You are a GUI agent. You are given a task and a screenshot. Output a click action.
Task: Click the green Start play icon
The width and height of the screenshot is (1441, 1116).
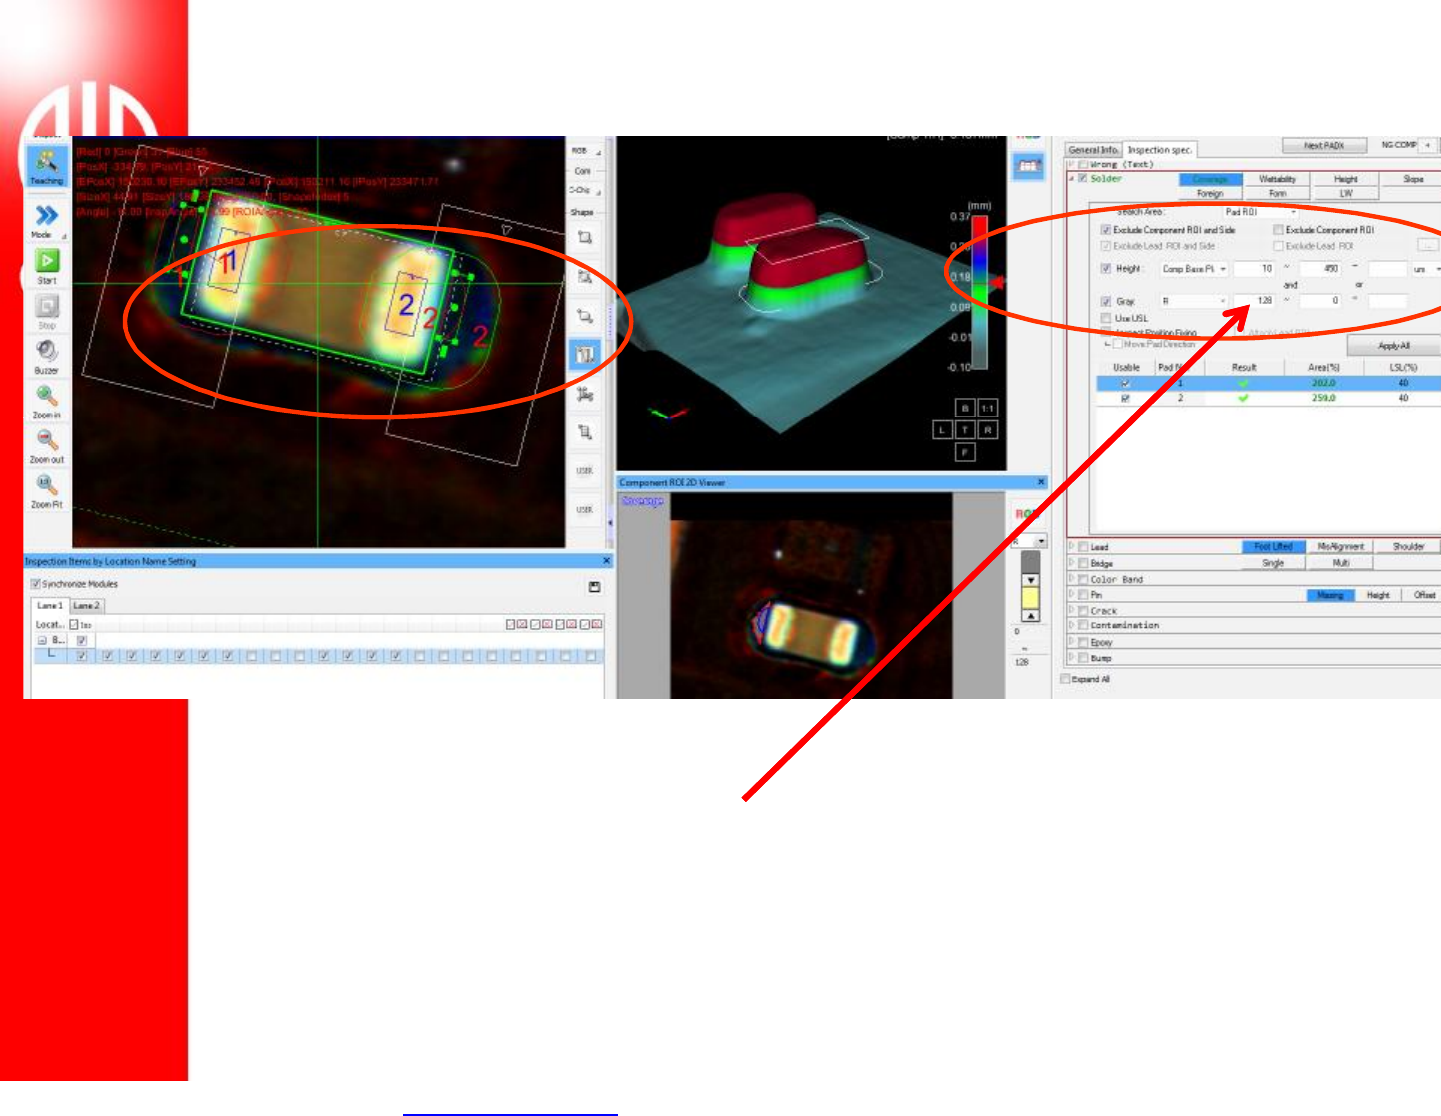(x=47, y=260)
